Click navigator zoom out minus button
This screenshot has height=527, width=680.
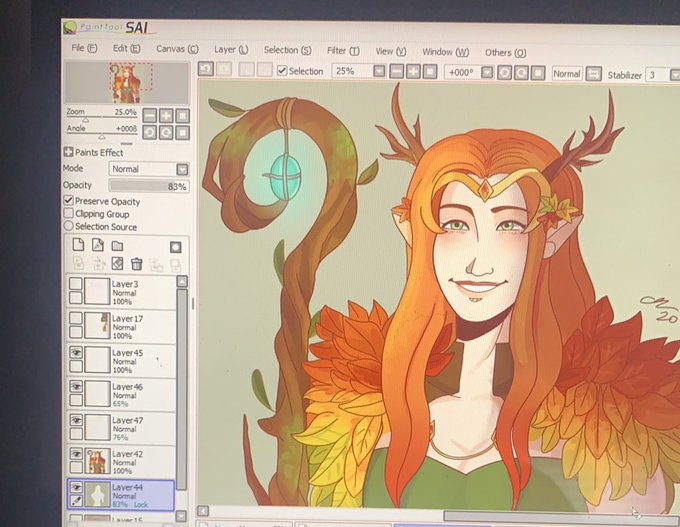pos(150,116)
